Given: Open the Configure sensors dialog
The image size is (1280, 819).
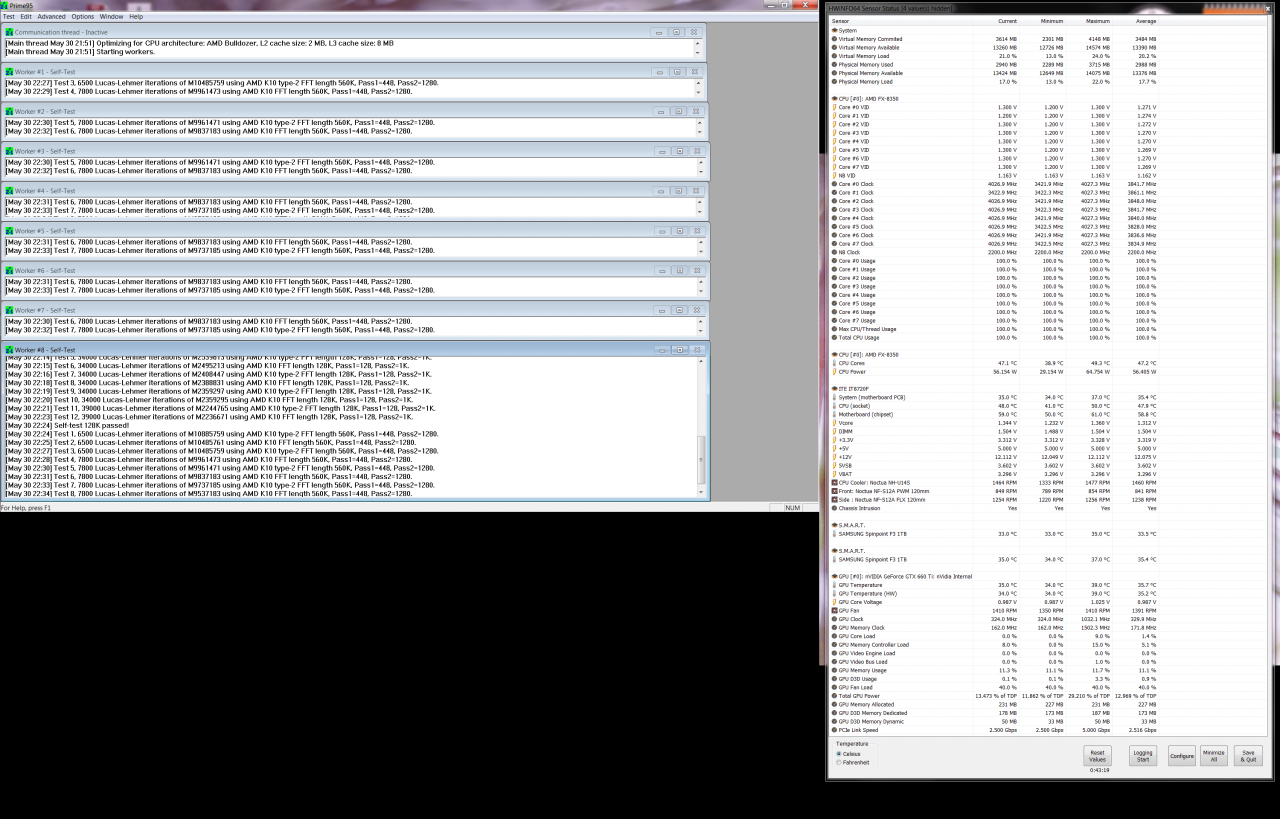Looking at the screenshot, I should [x=1182, y=756].
